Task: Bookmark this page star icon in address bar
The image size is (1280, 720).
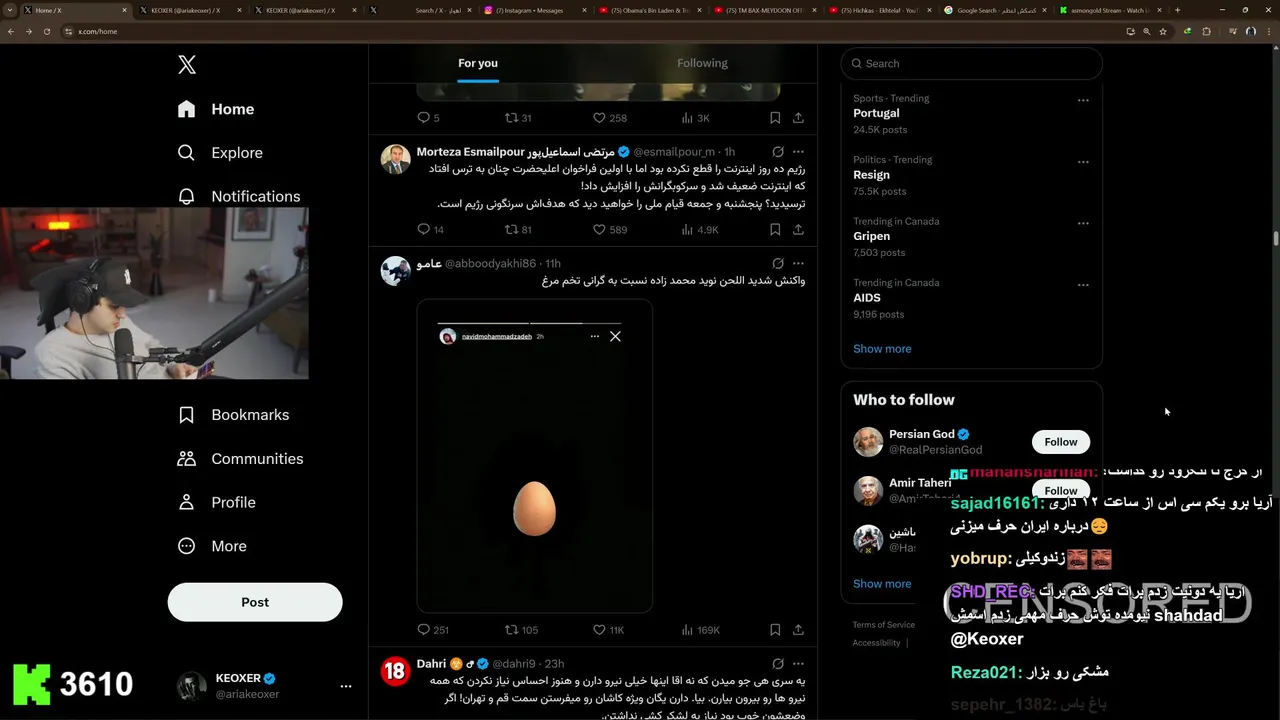Action: (x=1163, y=31)
